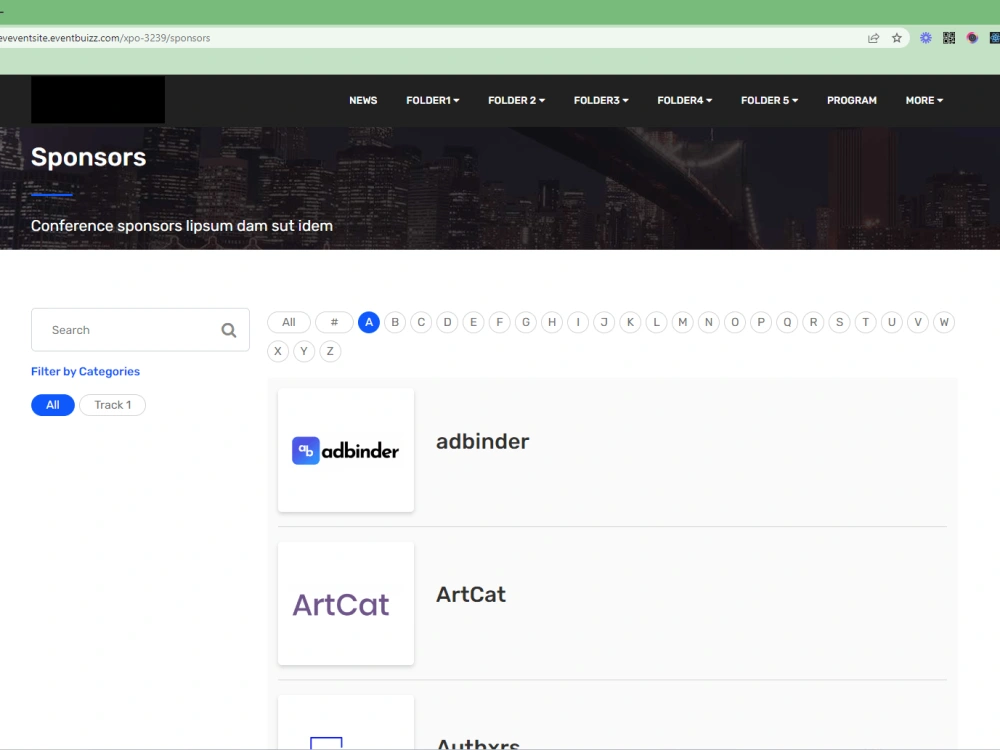Viewport: 1000px width, 750px height.
Task: Open the ArtCat sponsor name link
Action: [471, 594]
